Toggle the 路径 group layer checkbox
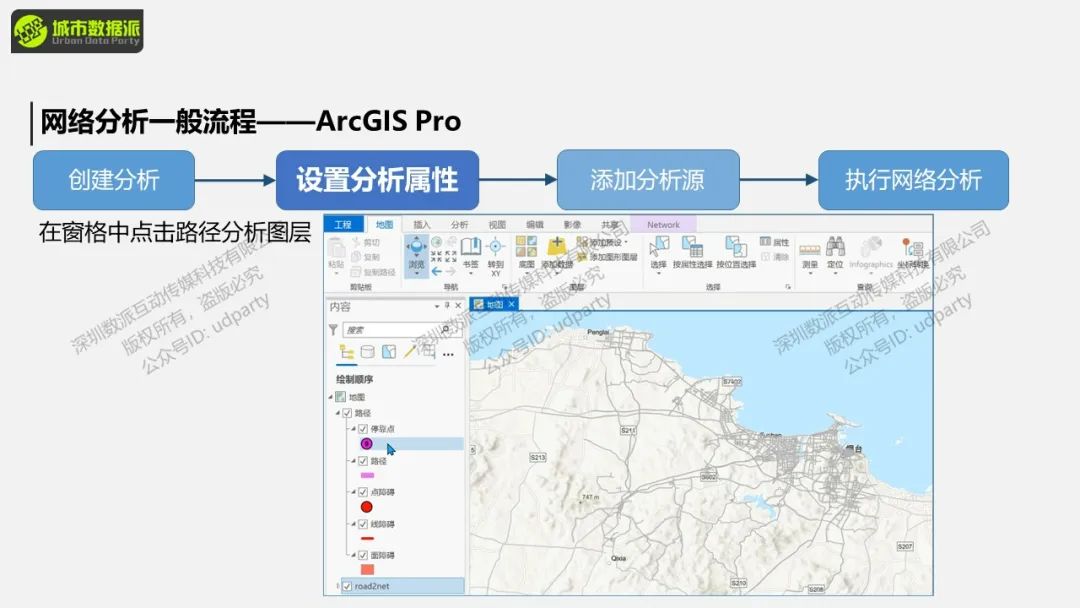 [347, 413]
